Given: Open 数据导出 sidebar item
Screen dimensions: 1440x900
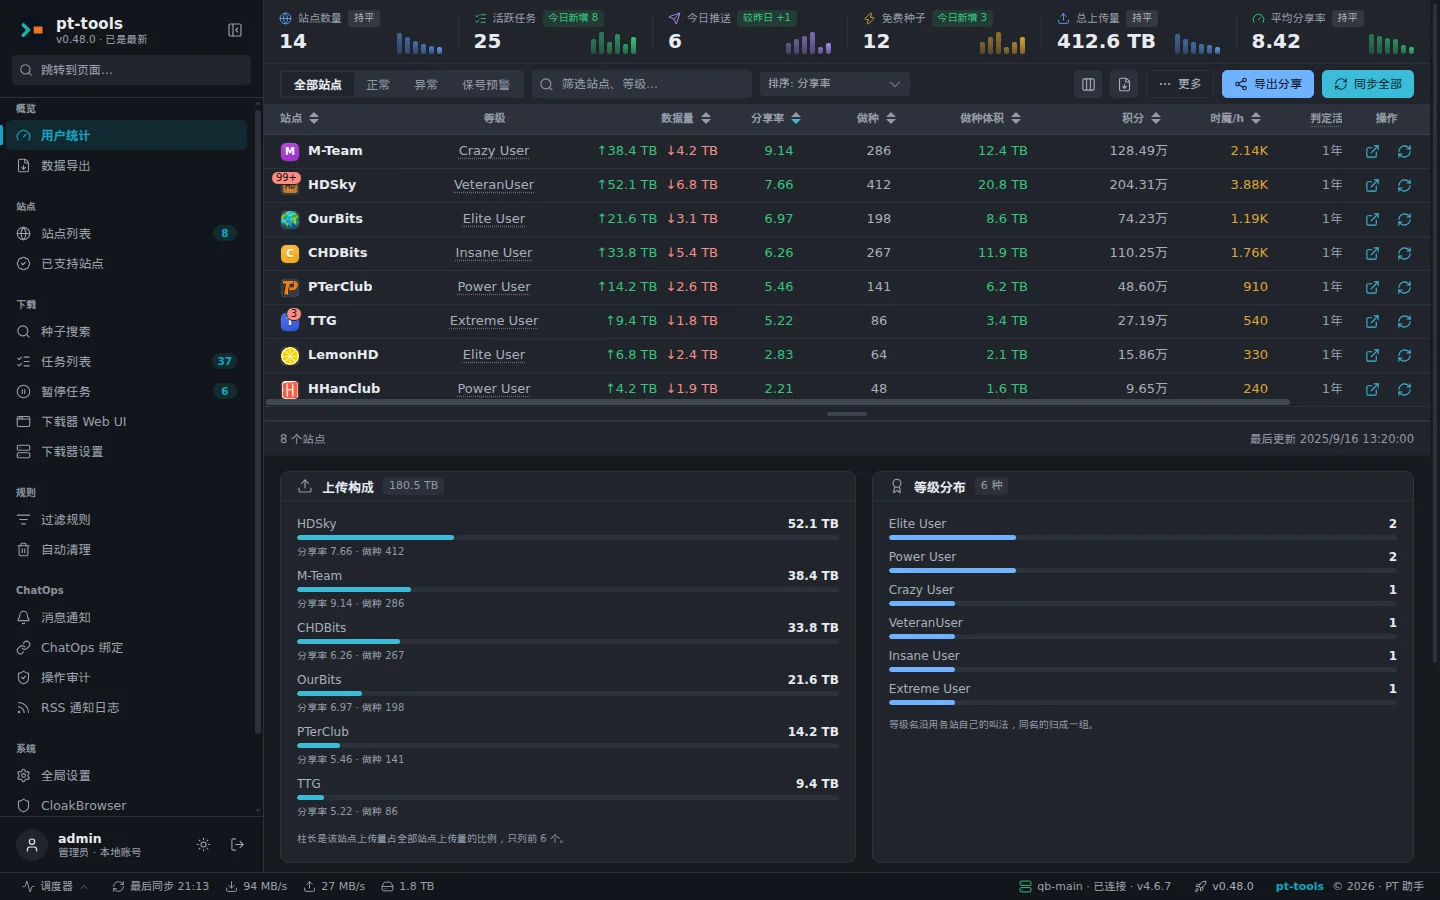Looking at the screenshot, I should pyautogui.click(x=126, y=165).
